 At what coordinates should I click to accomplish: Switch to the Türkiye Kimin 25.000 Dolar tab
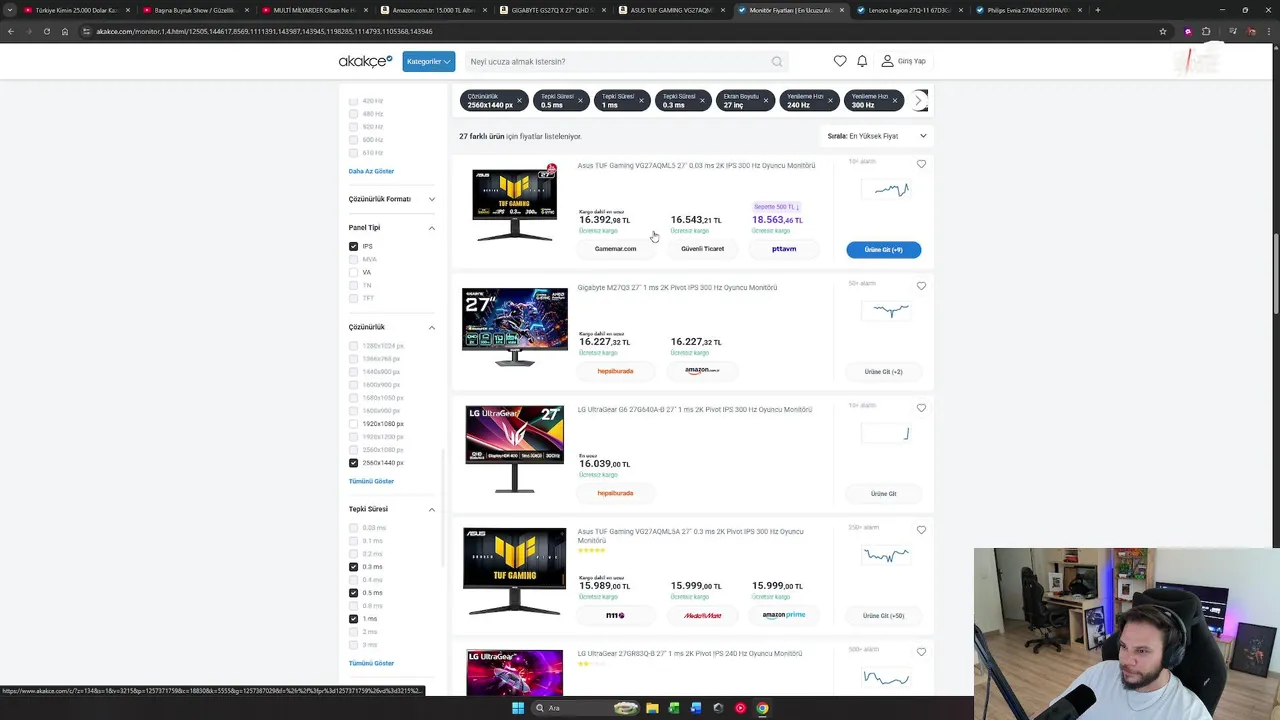(76, 10)
